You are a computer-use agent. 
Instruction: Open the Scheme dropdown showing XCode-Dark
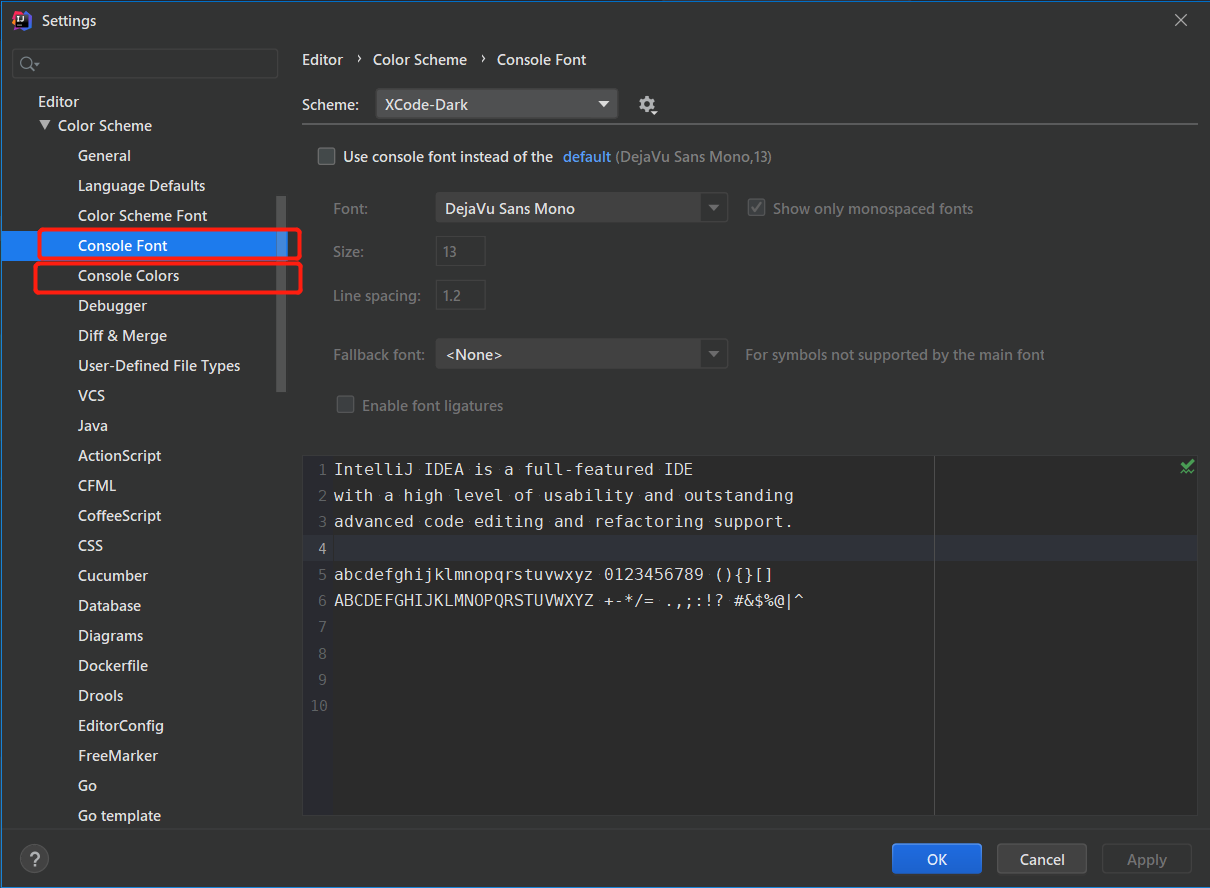pyautogui.click(x=497, y=104)
